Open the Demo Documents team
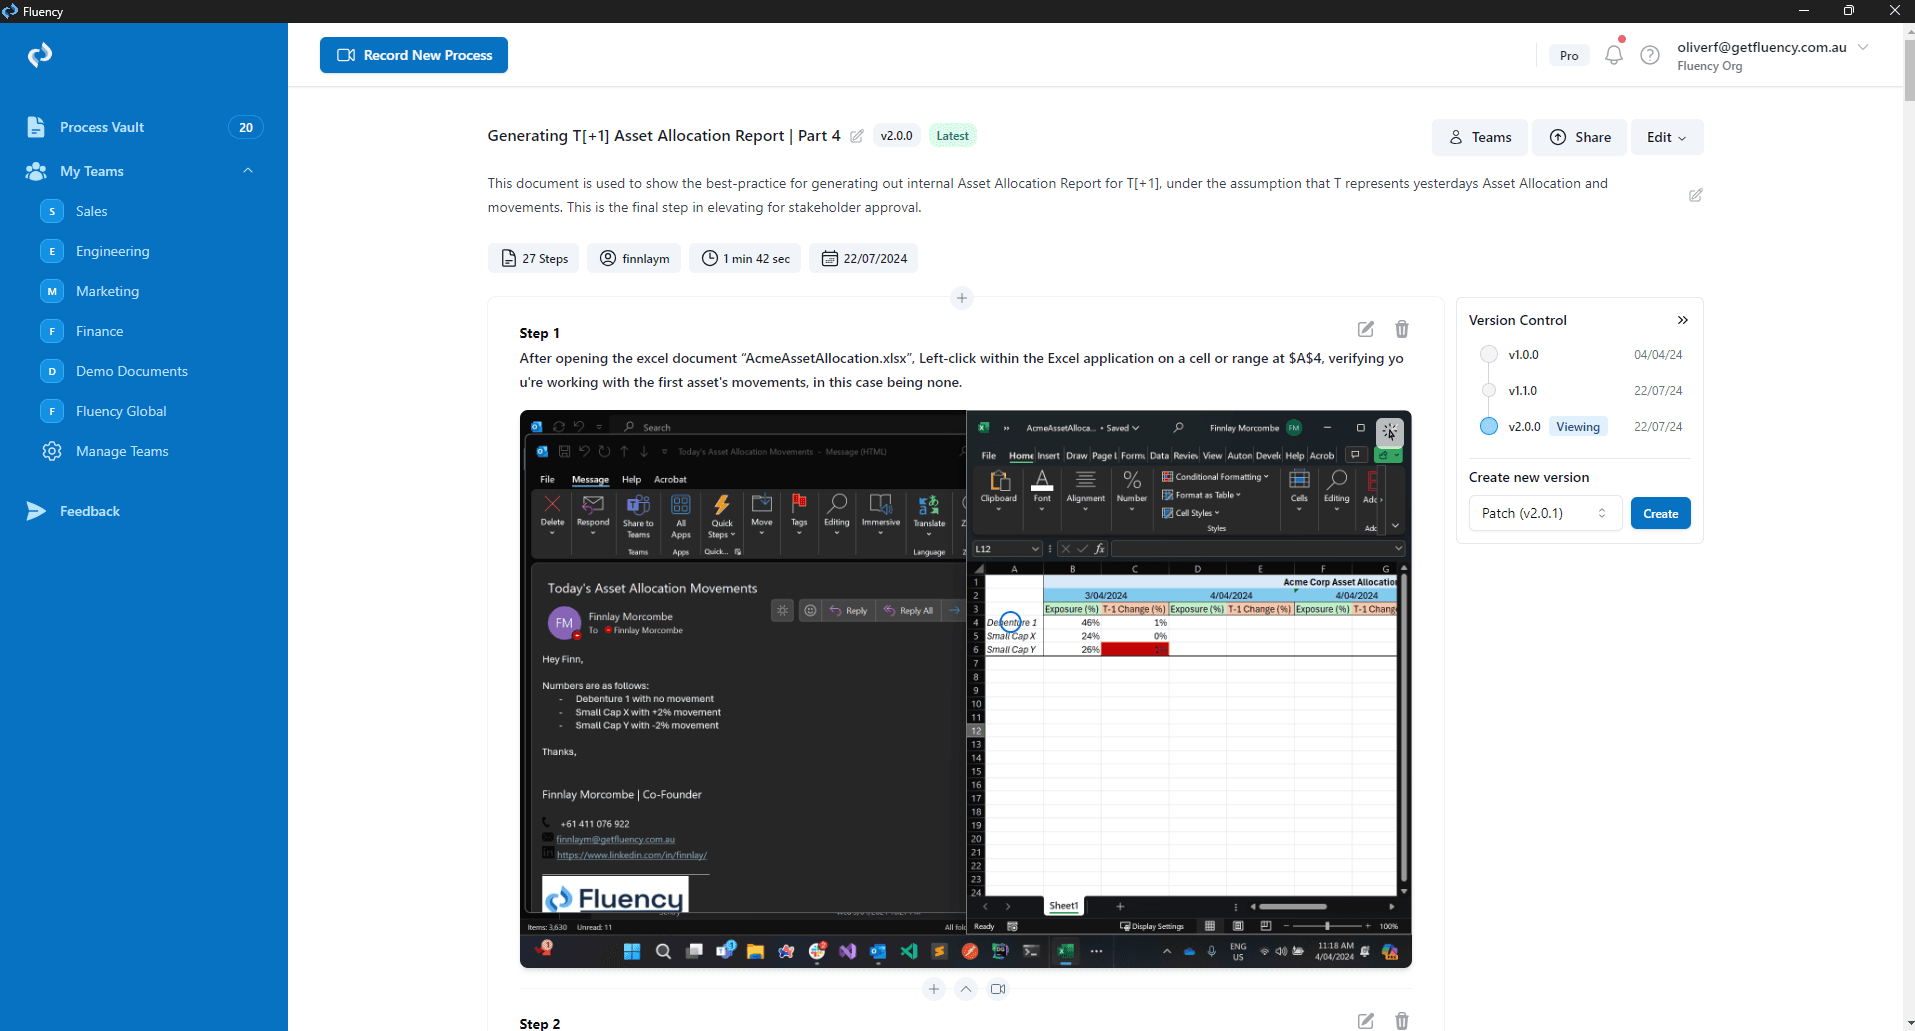The height and width of the screenshot is (1031, 1915). (x=131, y=371)
